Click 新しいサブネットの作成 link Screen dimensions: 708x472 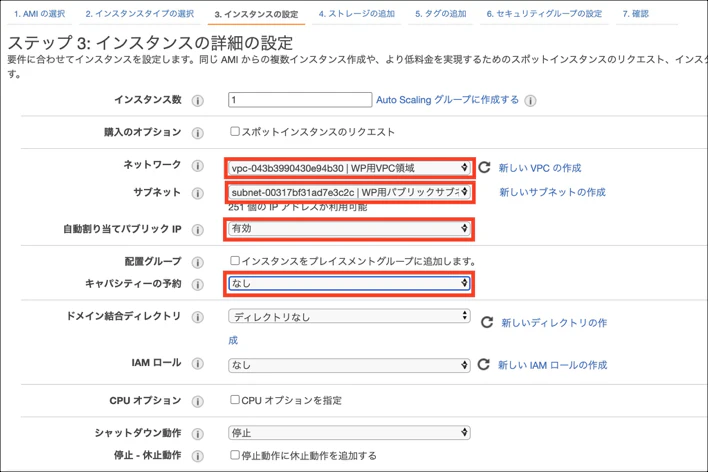point(552,192)
